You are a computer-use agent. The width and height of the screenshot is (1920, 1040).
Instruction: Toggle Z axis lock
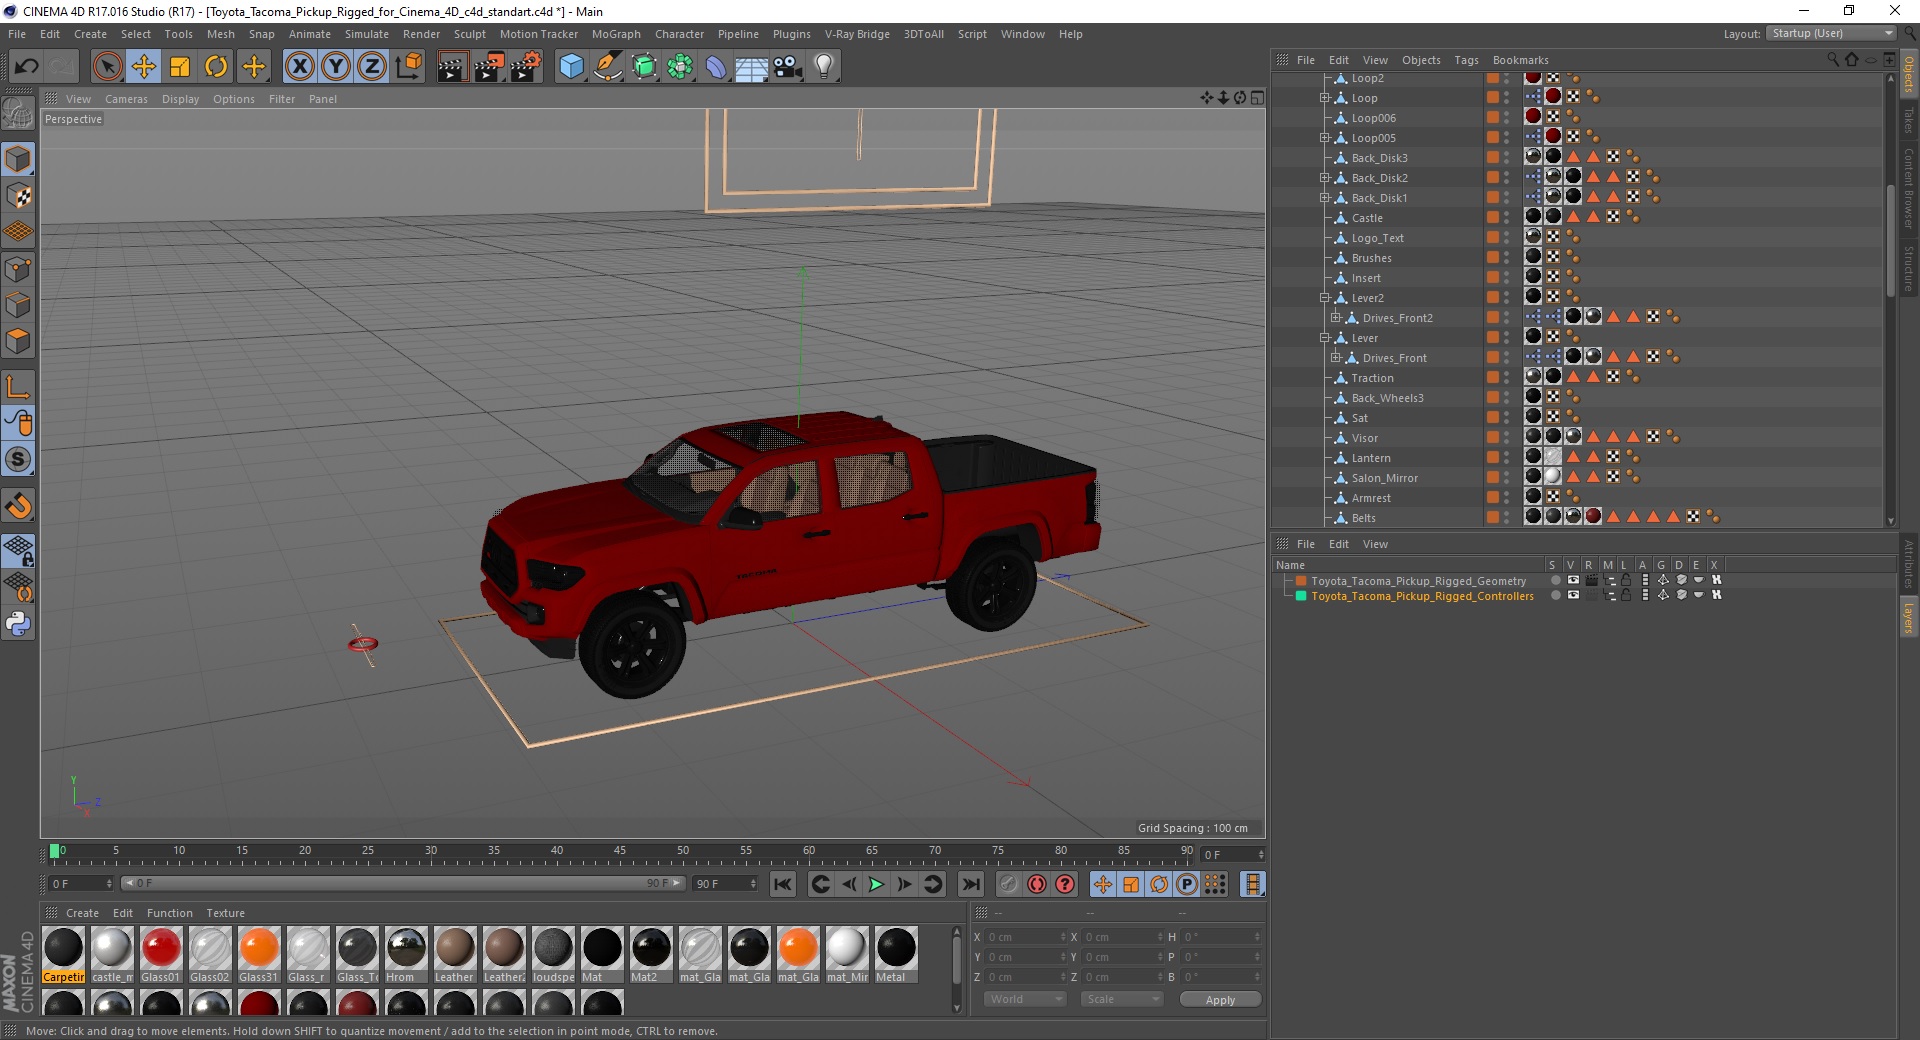(x=372, y=67)
